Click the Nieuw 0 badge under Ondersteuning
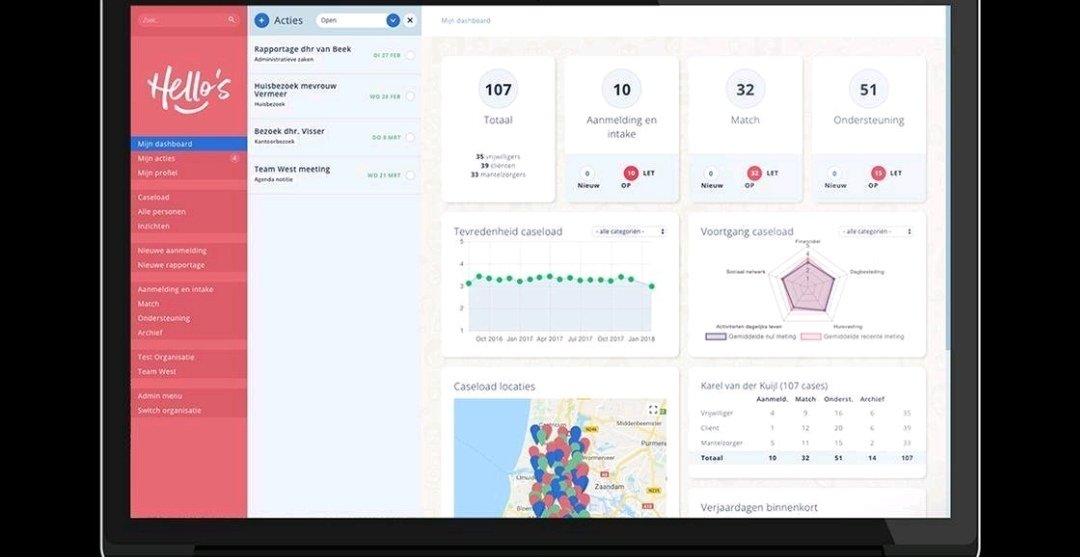The image size is (1080, 557). coord(835,174)
